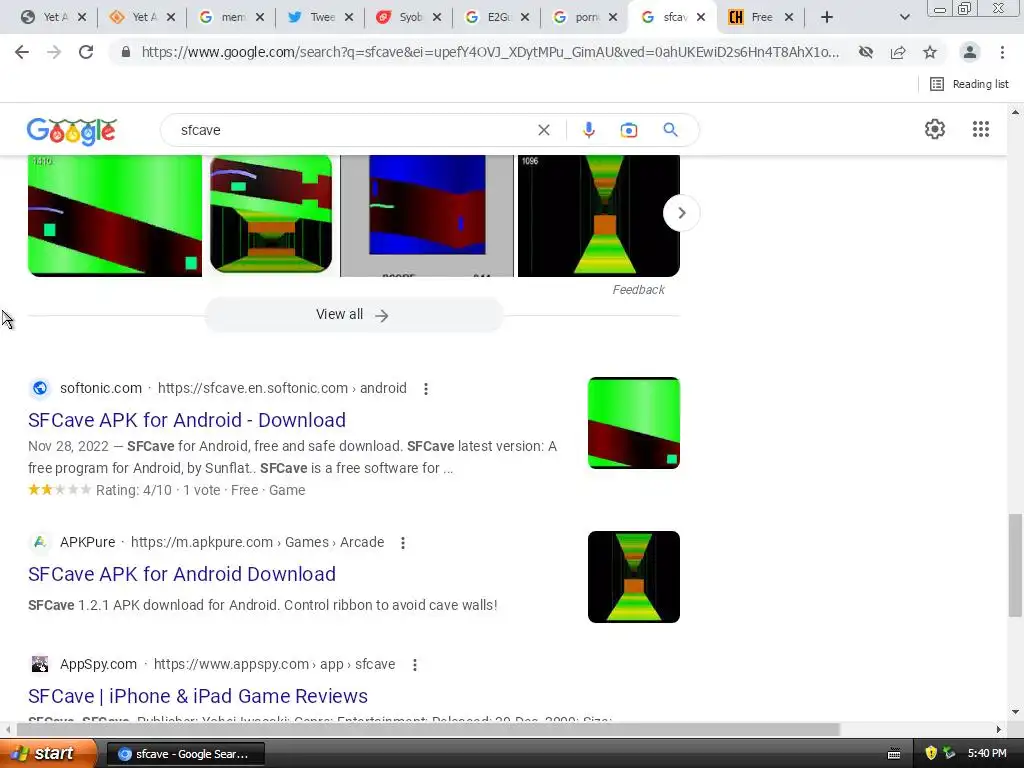Switch to the E2G Google tab

coord(488,17)
